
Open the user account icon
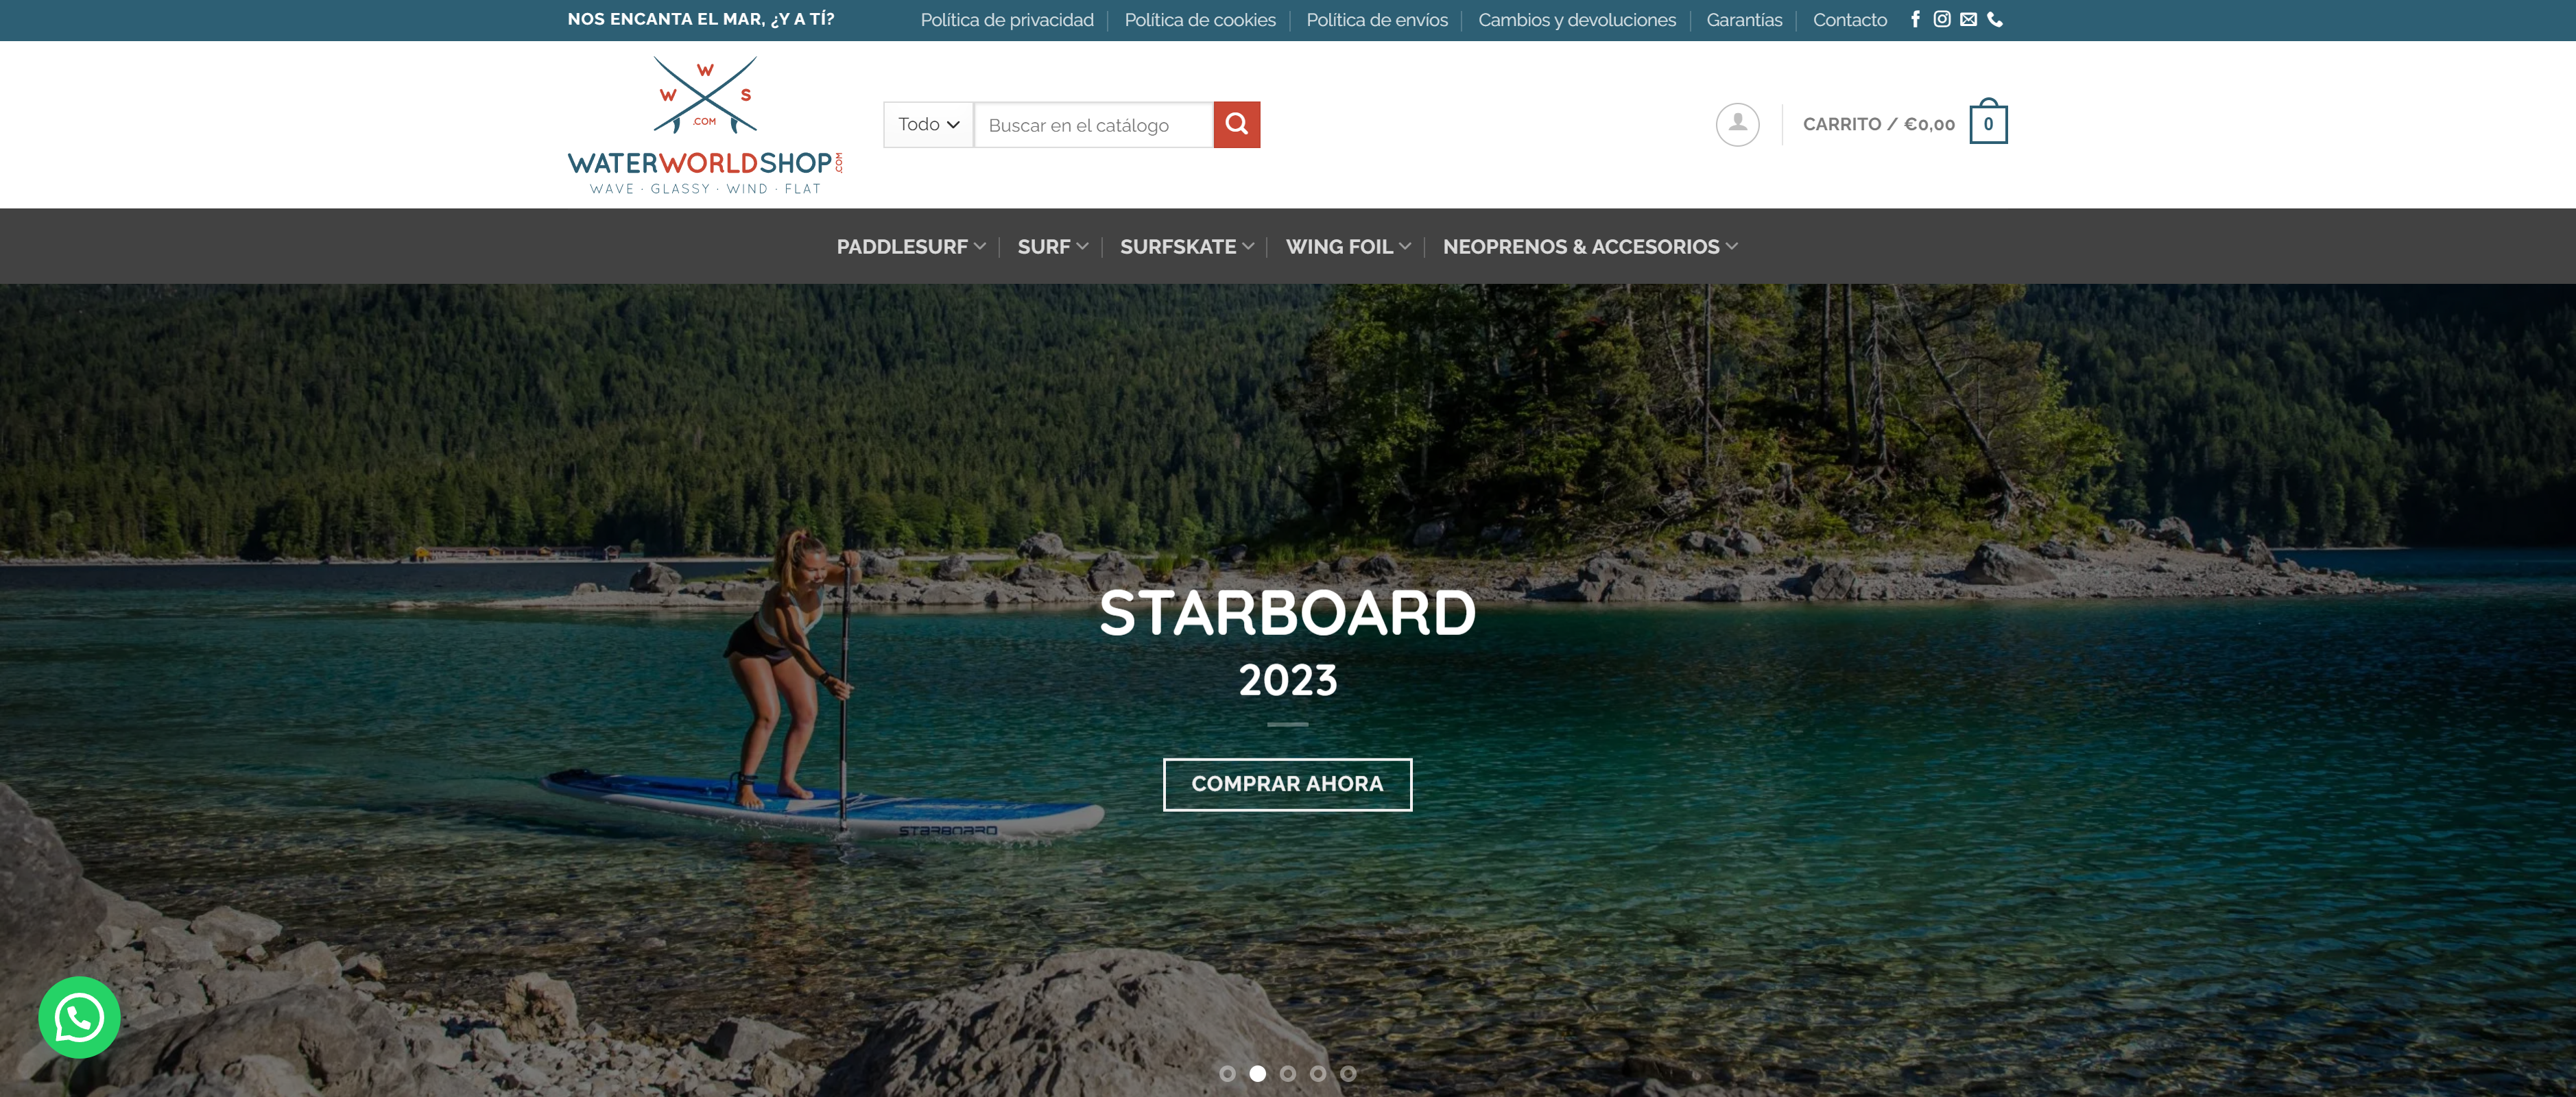click(1738, 124)
